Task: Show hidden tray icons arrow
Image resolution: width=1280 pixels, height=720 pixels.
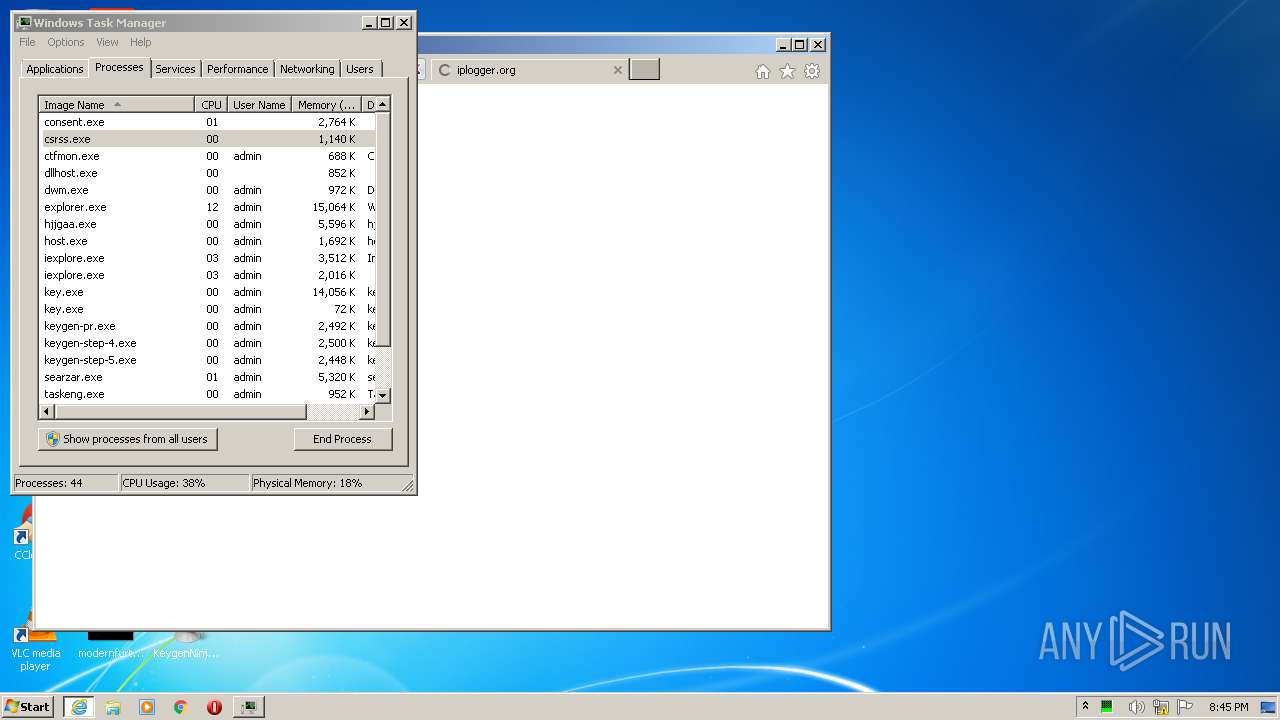Action: (1085, 707)
